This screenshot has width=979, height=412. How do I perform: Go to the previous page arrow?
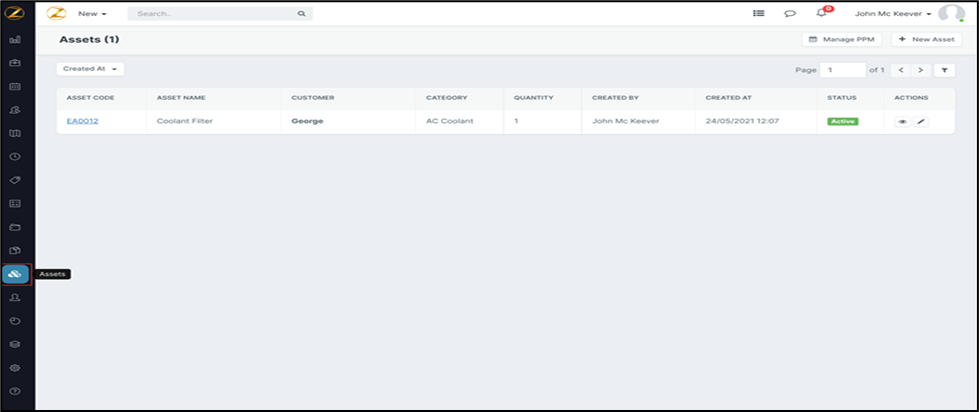[900, 71]
